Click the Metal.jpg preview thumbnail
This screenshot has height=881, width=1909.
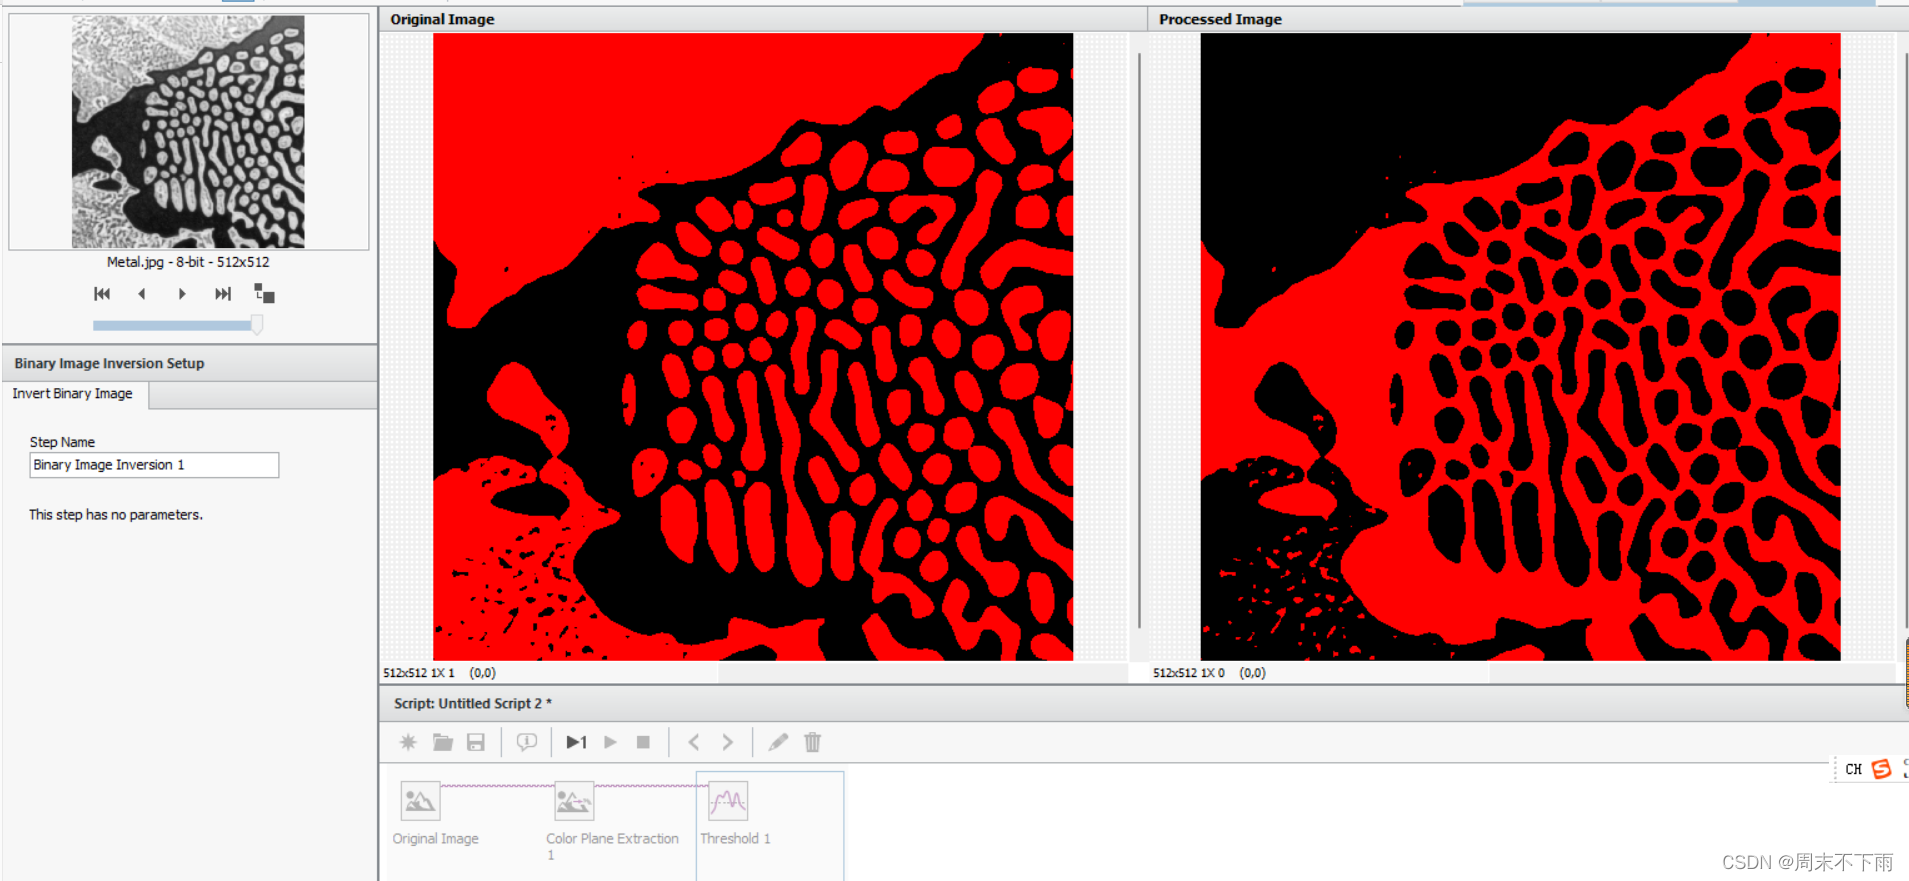[x=188, y=131]
